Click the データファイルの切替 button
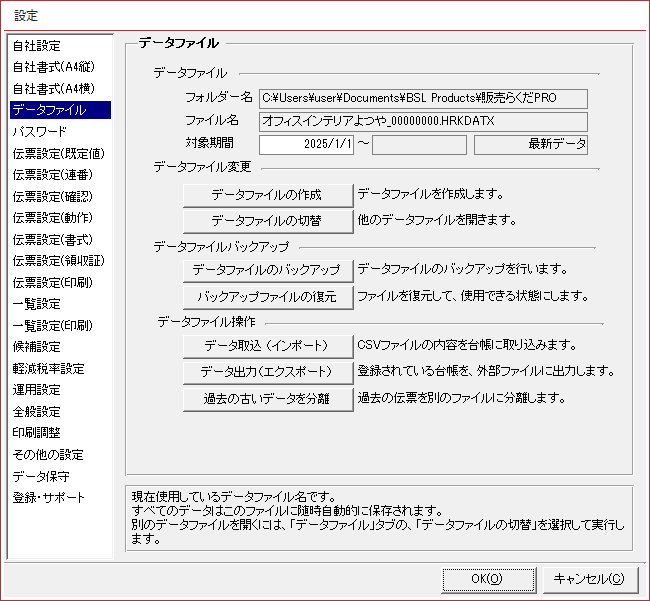The width and height of the screenshot is (650, 601). (x=267, y=220)
